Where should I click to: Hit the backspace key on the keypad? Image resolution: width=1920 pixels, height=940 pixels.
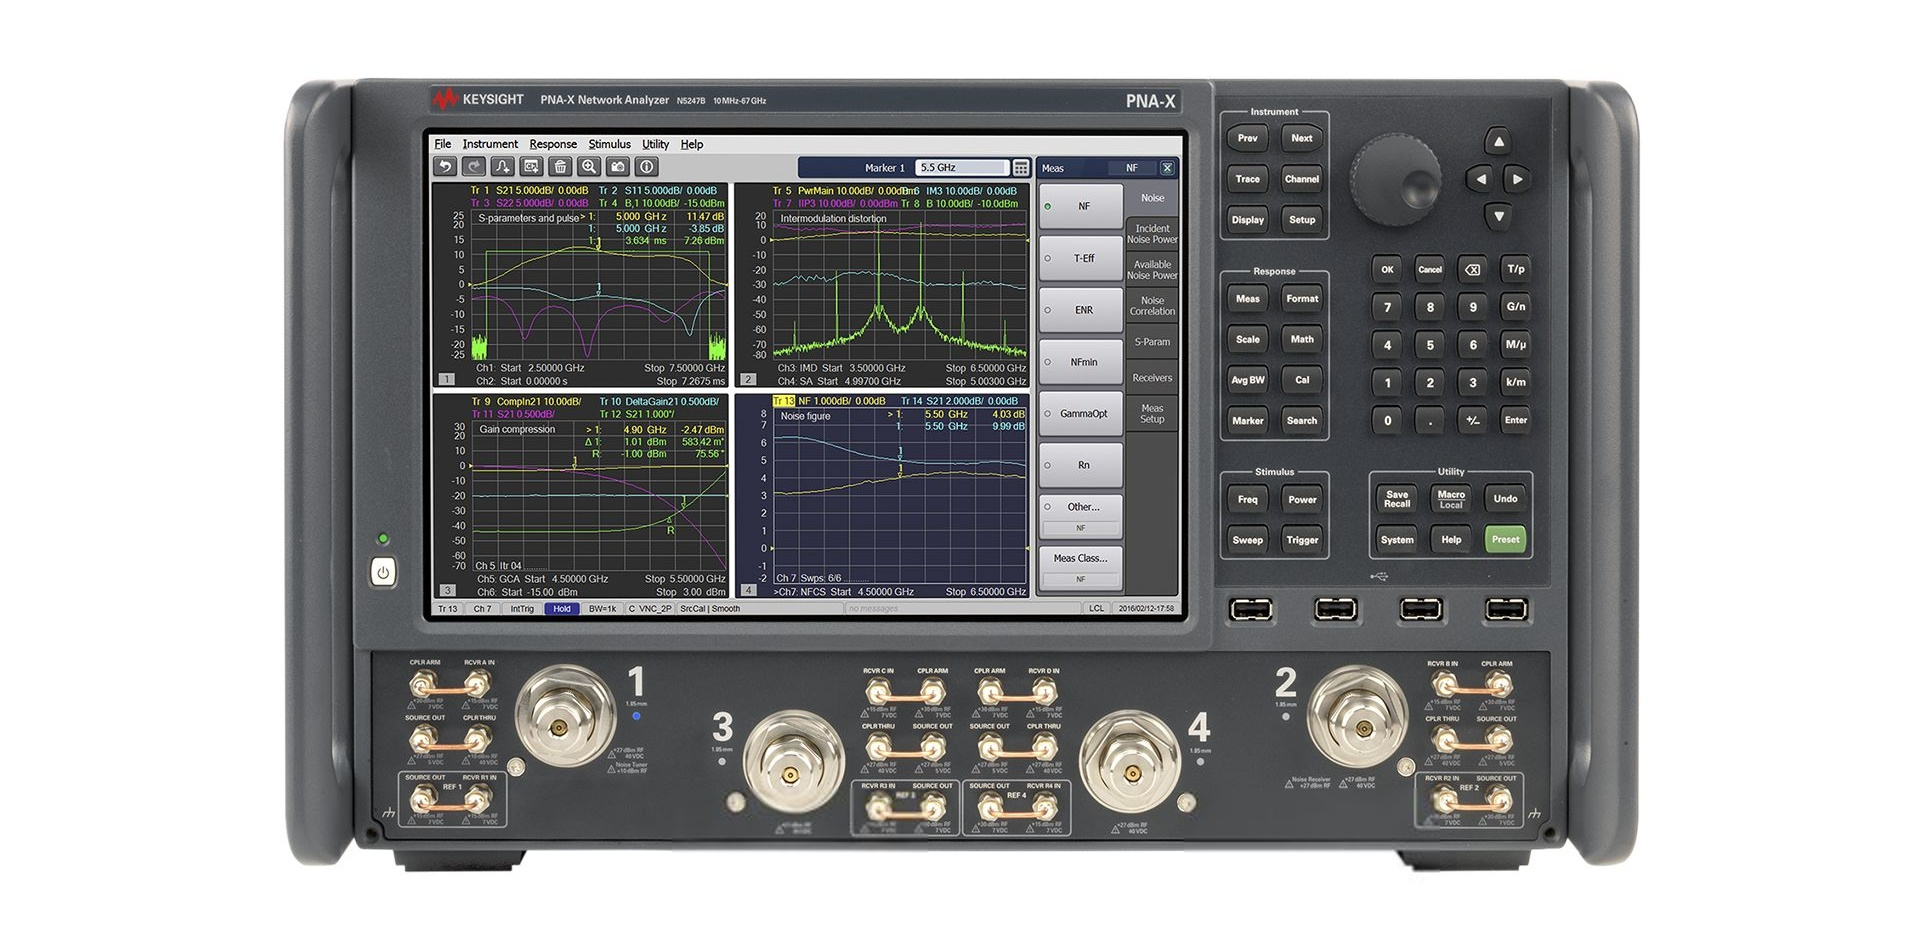point(1473,270)
